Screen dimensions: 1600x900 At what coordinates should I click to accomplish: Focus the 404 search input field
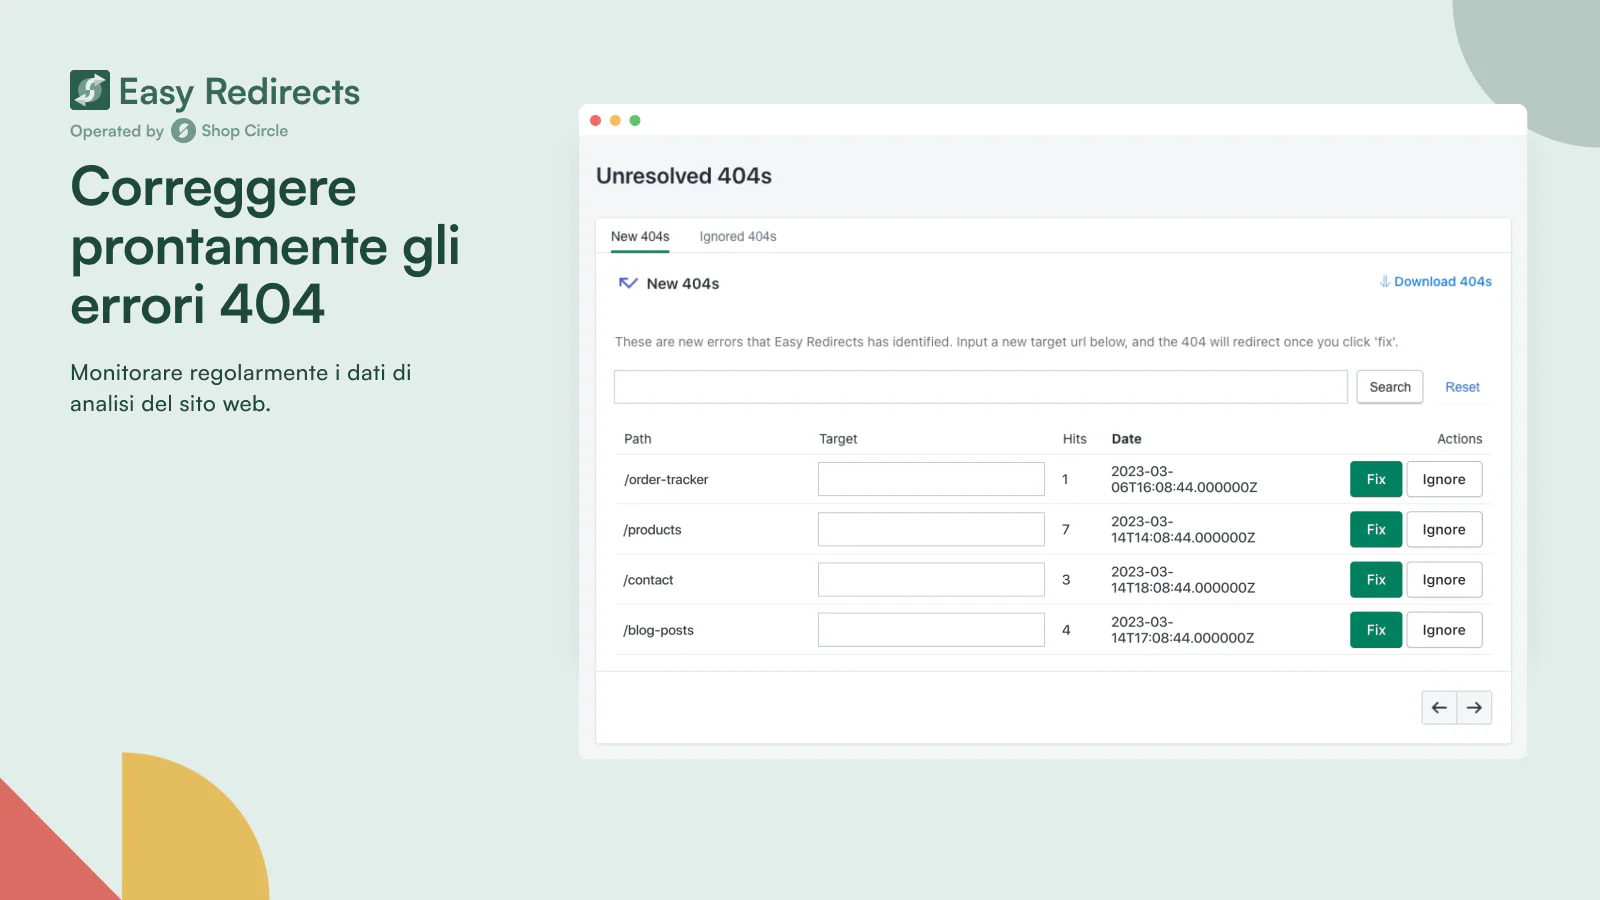(981, 387)
